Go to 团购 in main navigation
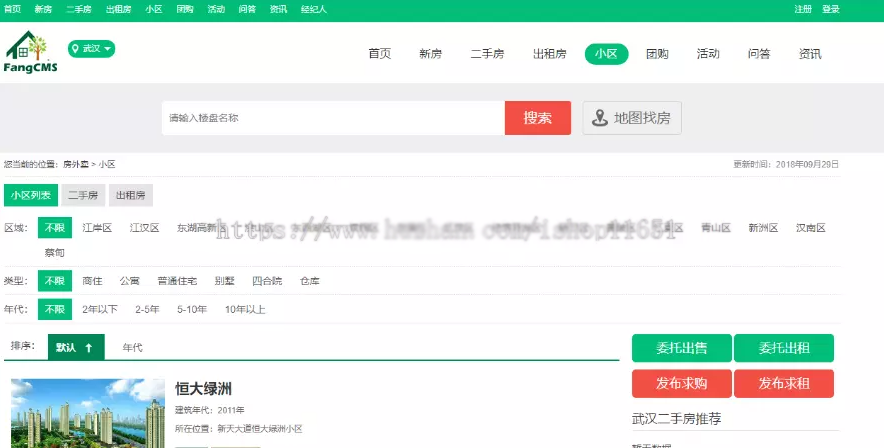The height and width of the screenshot is (448, 884). 657,54
